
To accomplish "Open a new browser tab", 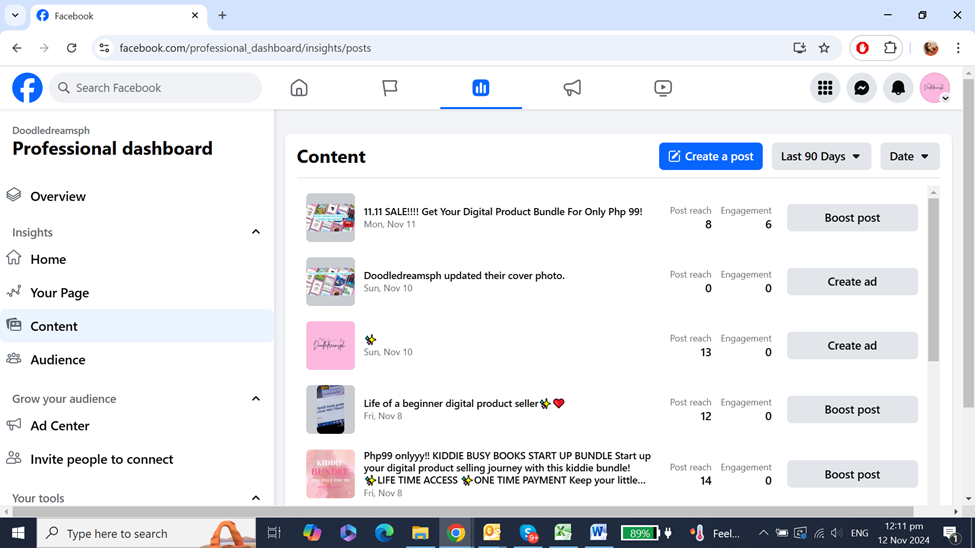I will (222, 16).
